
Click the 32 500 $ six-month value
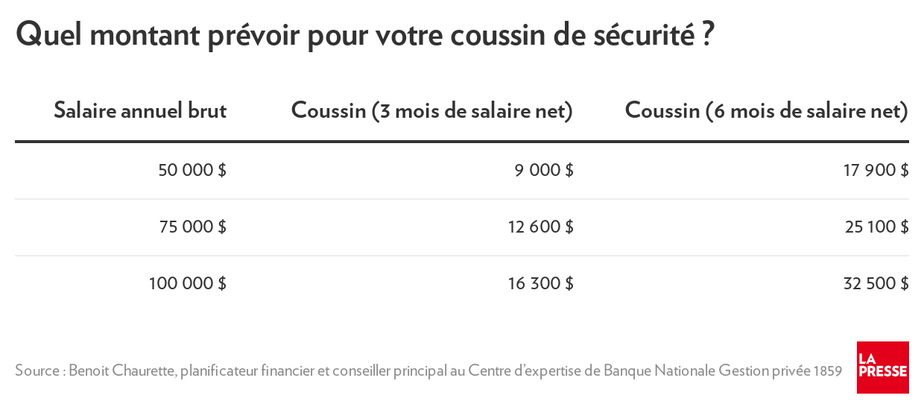click(x=876, y=283)
